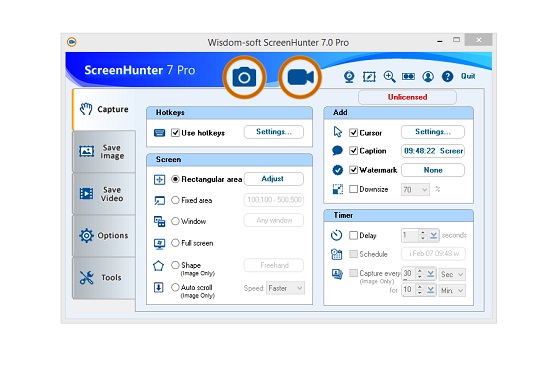Click the keyboard icon beside Use hotkeys

160,133
